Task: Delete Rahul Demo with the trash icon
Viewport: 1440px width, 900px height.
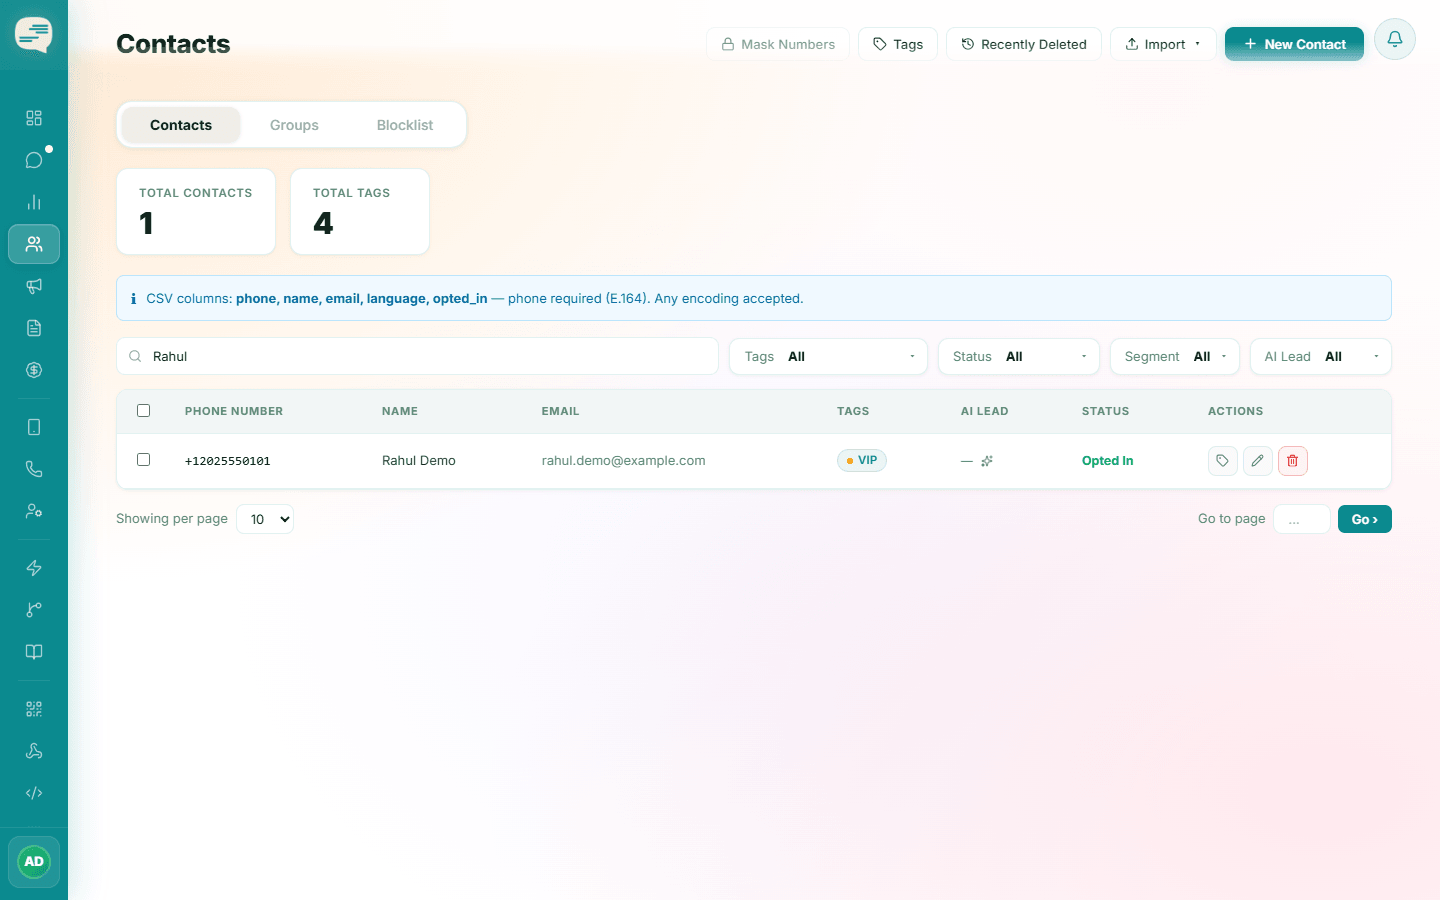Action: tap(1293, 461)
